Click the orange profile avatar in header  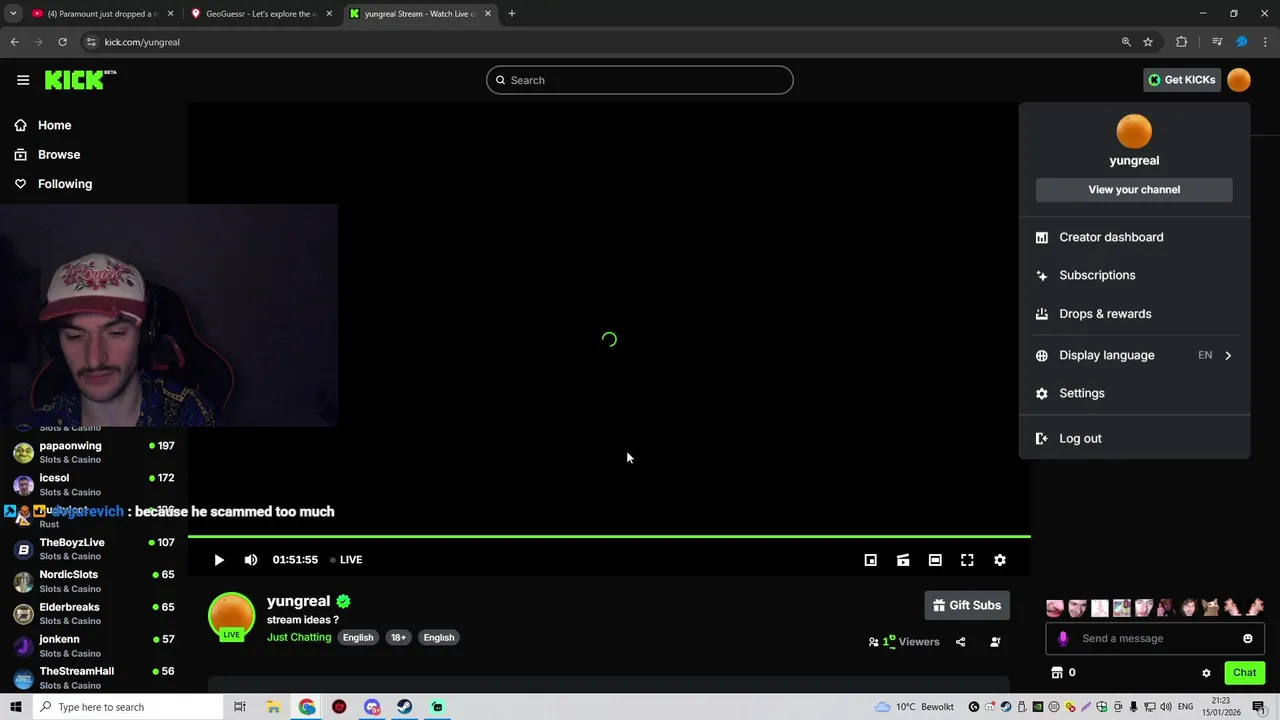pos(1239,80)
